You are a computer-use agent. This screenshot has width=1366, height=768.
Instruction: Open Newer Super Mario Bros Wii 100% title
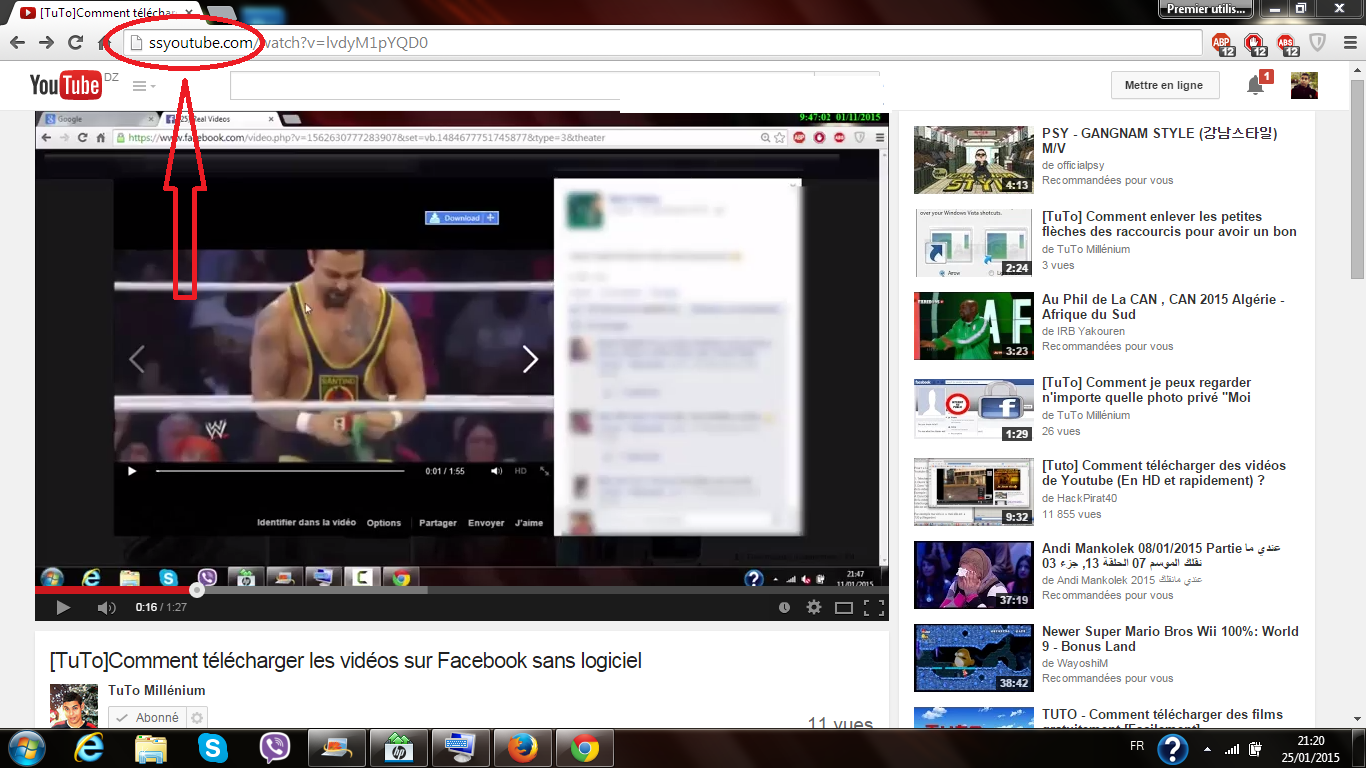coord(1170,639)
